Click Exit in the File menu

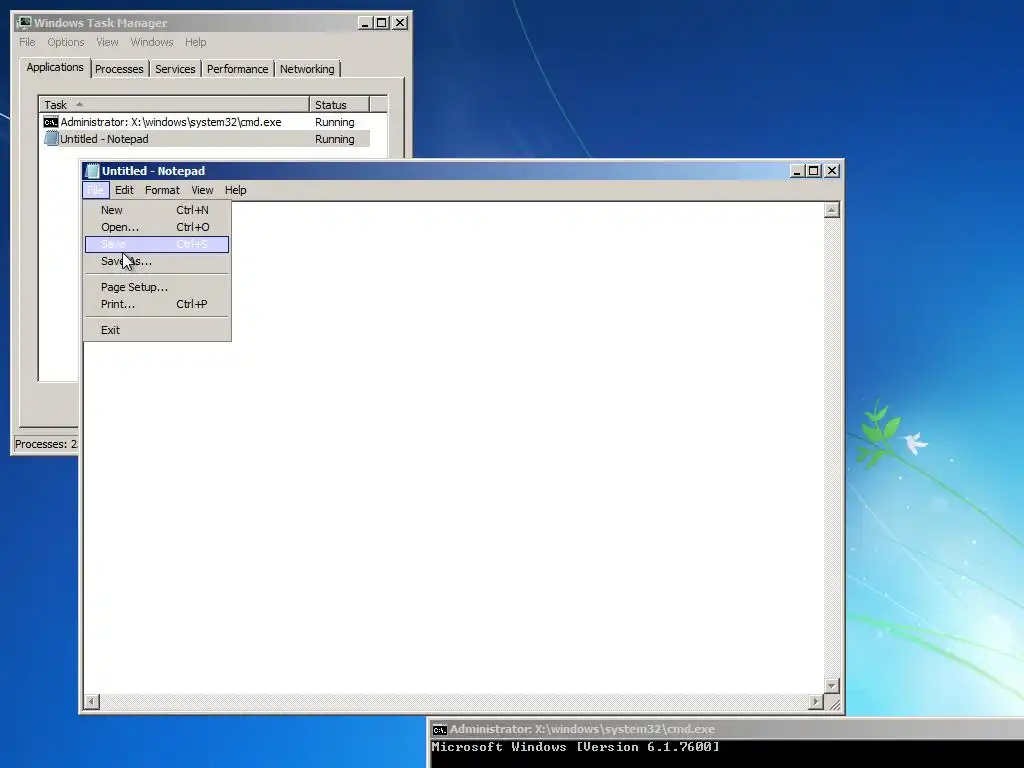pos(157,330)
